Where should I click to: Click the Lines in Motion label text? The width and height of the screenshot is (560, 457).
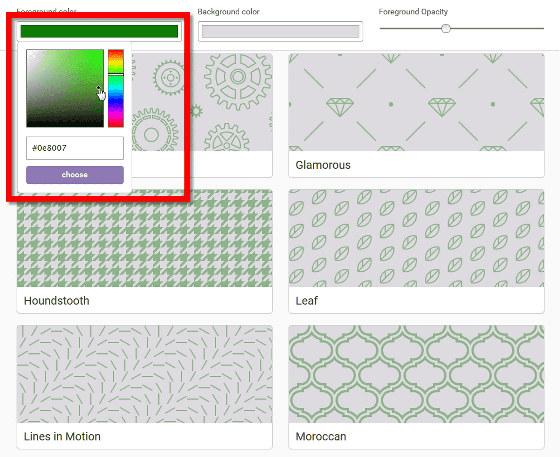[62, 436]
